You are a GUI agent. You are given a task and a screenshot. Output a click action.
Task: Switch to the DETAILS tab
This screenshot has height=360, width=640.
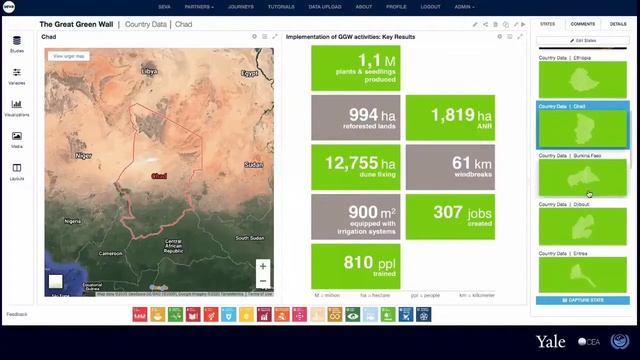click(618, 24)
